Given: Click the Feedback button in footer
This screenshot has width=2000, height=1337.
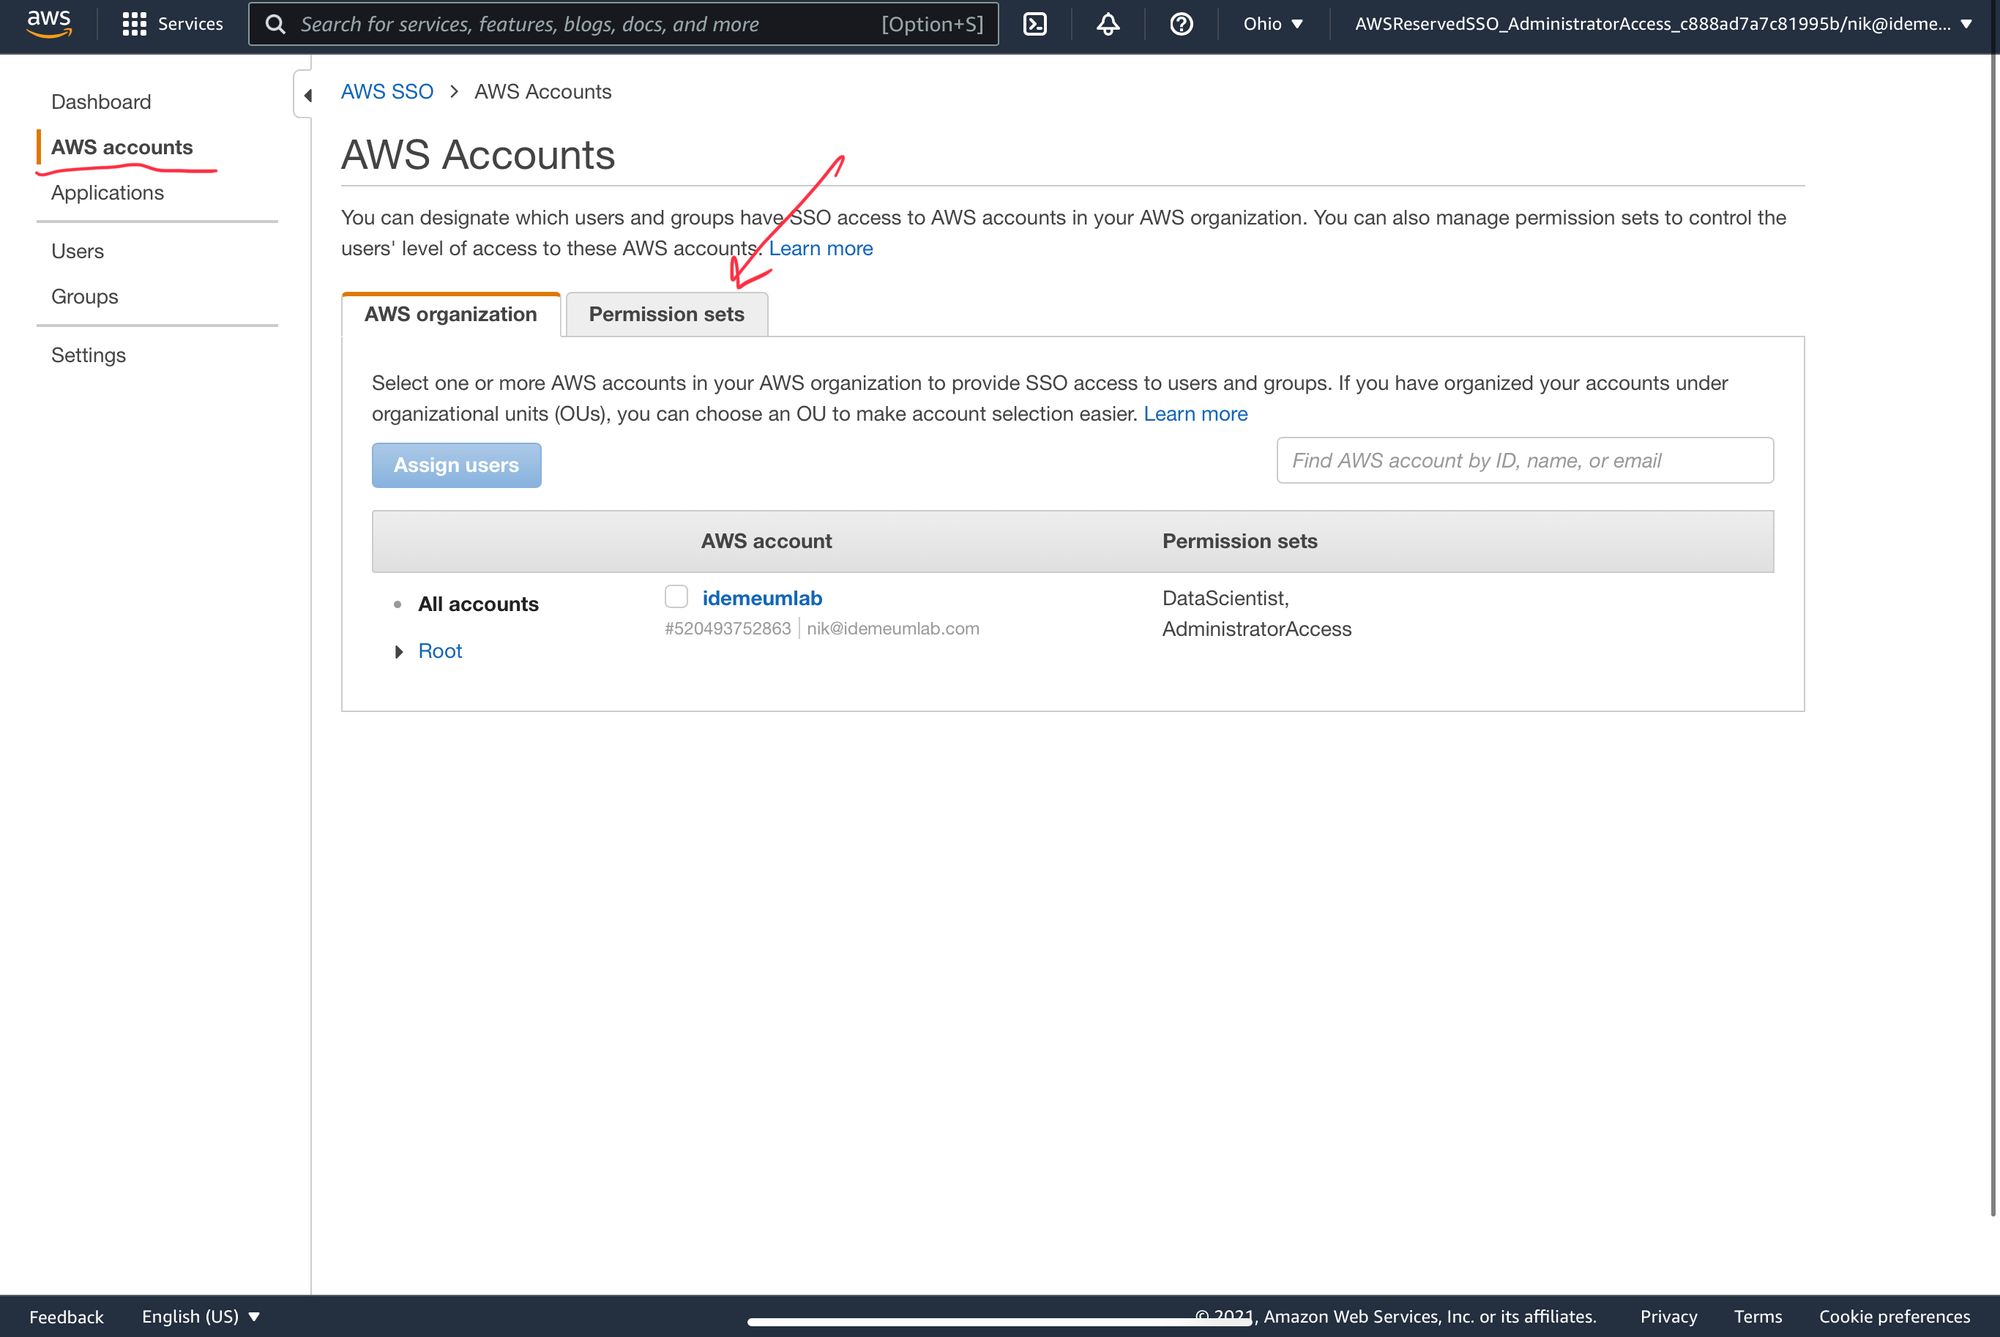Looking at the screenshot, I should [x=66, y=1317].
